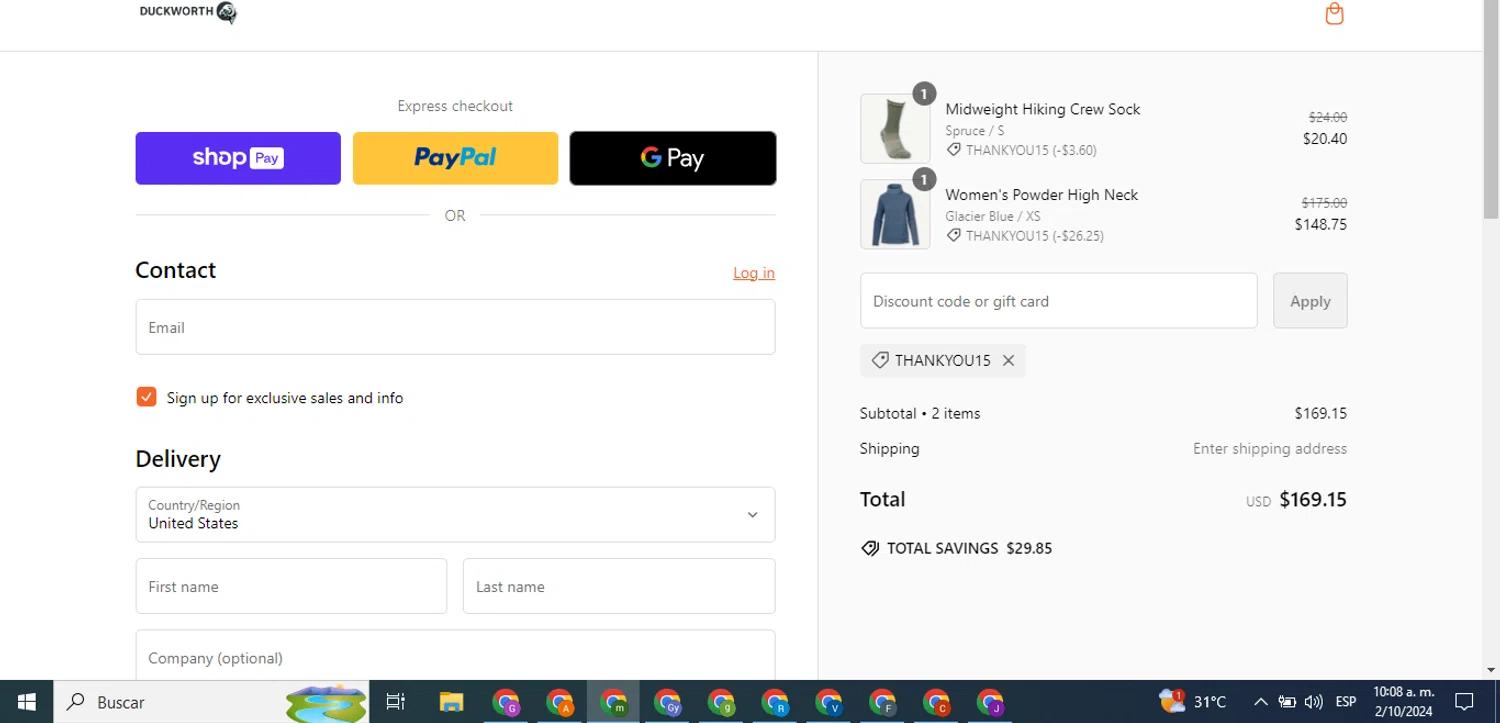Open File Explorer from the taskbar
This screenshot has width=1500, height=723.
pyautogui.click(x=451, y=702)
